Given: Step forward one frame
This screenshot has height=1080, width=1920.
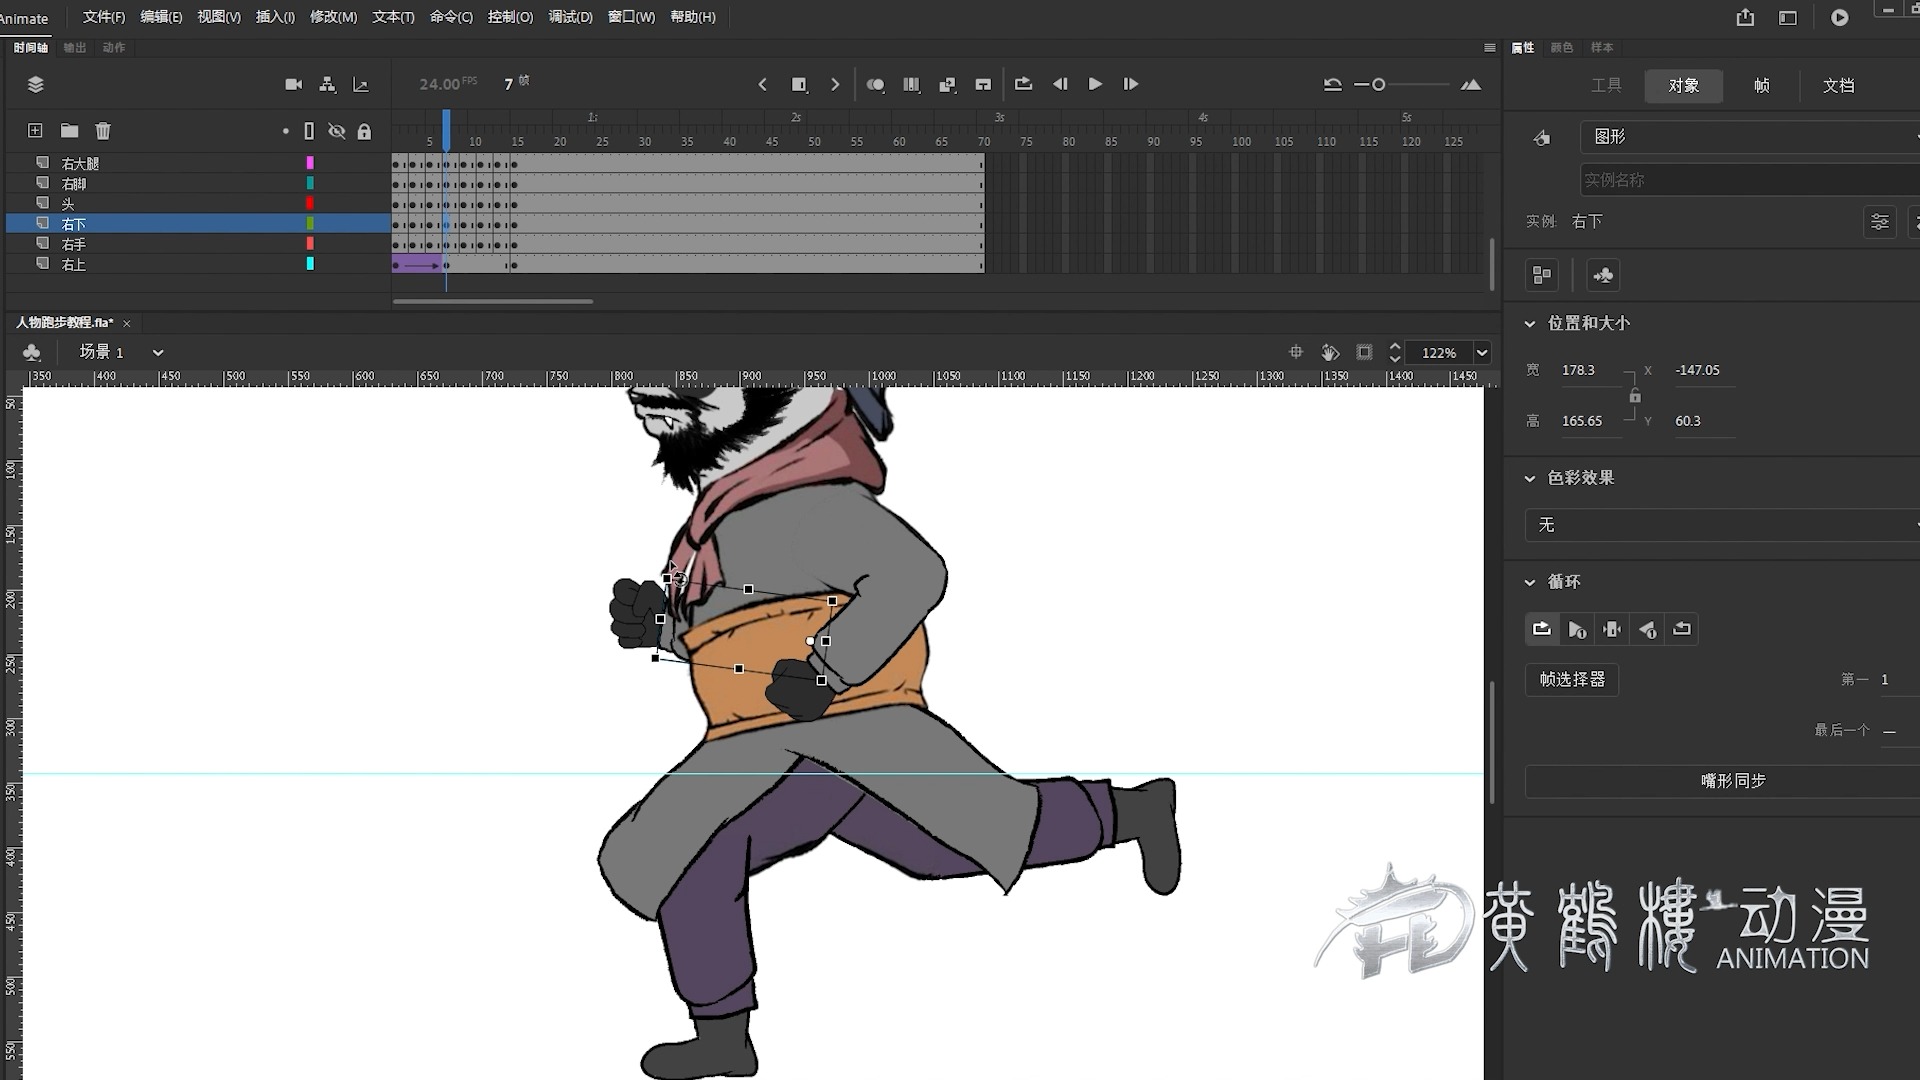Looking at the screenshot, I should click(1131, 84).
